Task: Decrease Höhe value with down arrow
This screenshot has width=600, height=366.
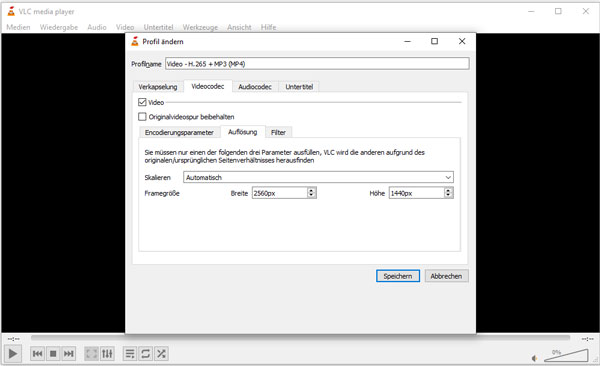Action: (x=448, y=196)
